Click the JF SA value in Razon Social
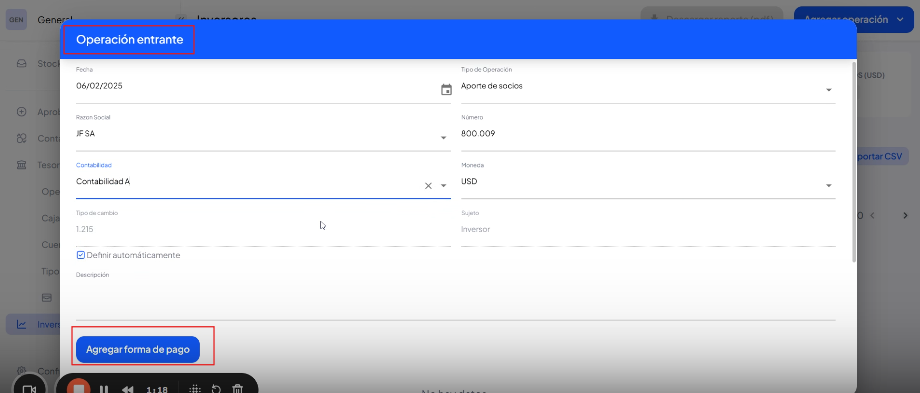 tap(86, 134)
